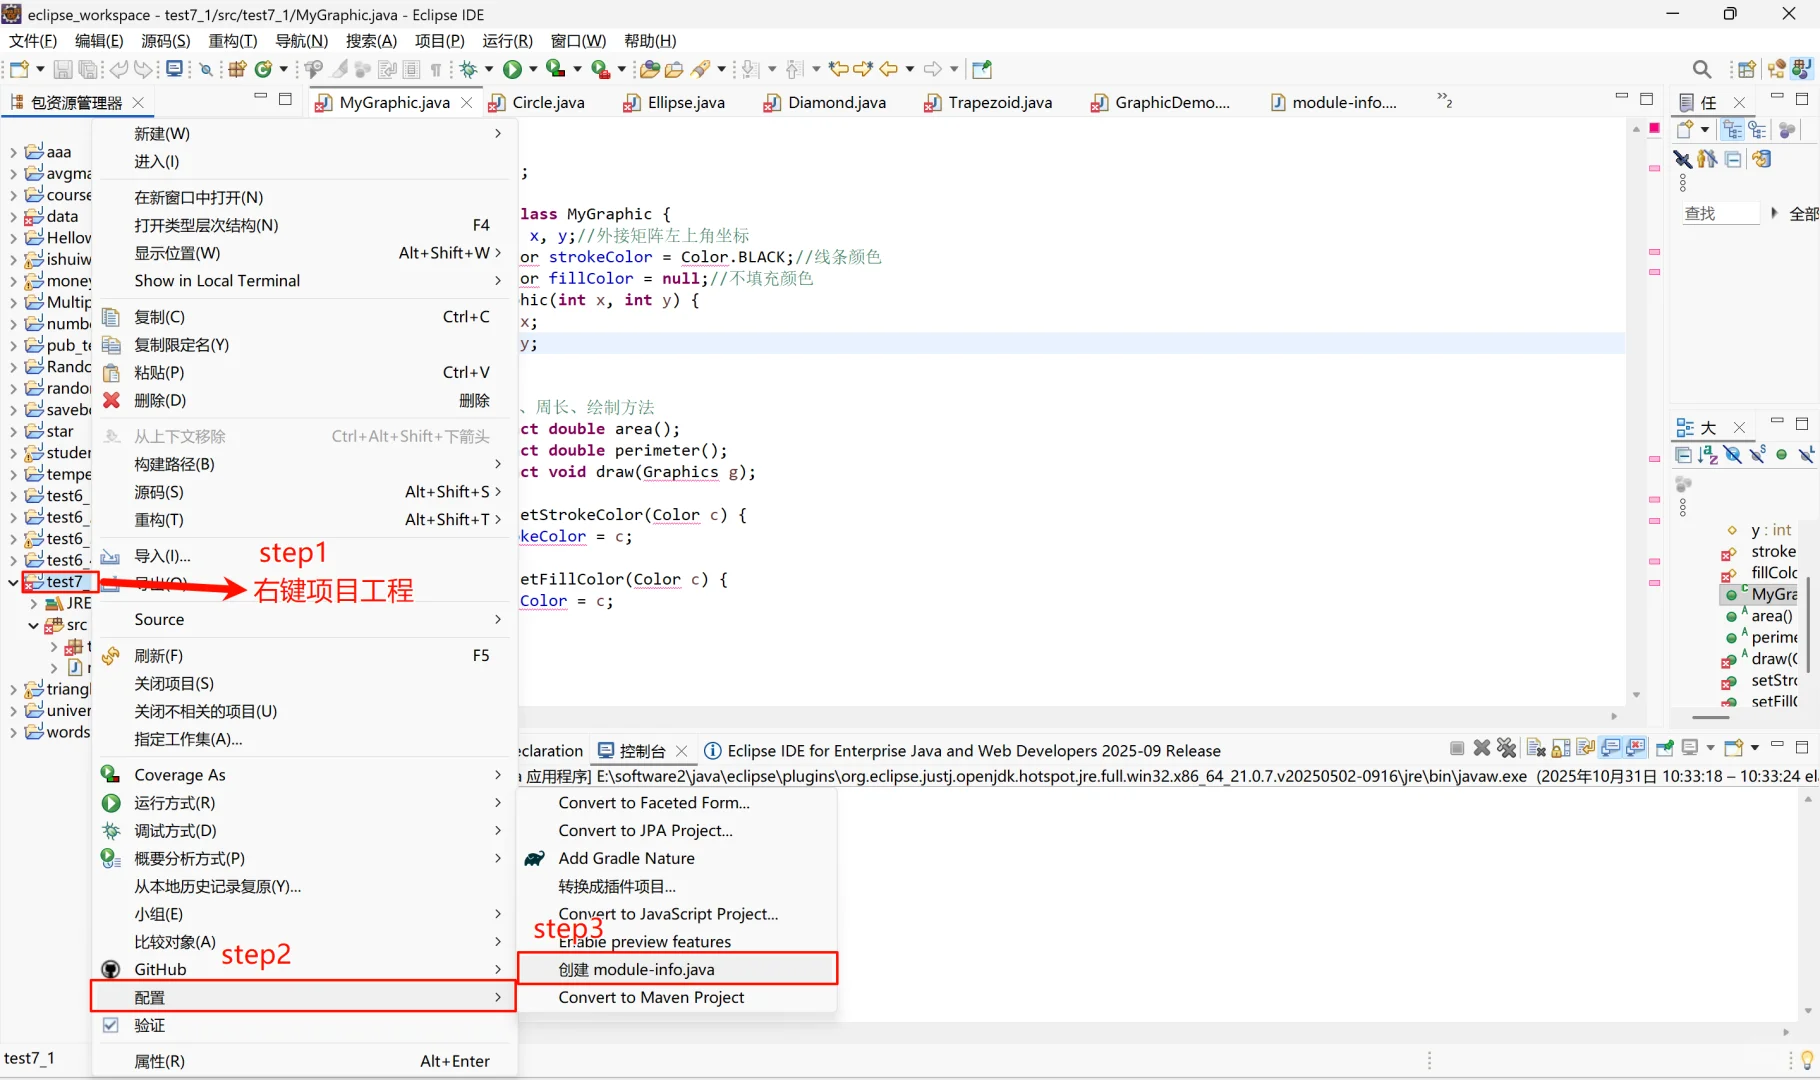Clear the Console output
Viewport: 1820px width, 1080px height.
(x=1535, y=749)
